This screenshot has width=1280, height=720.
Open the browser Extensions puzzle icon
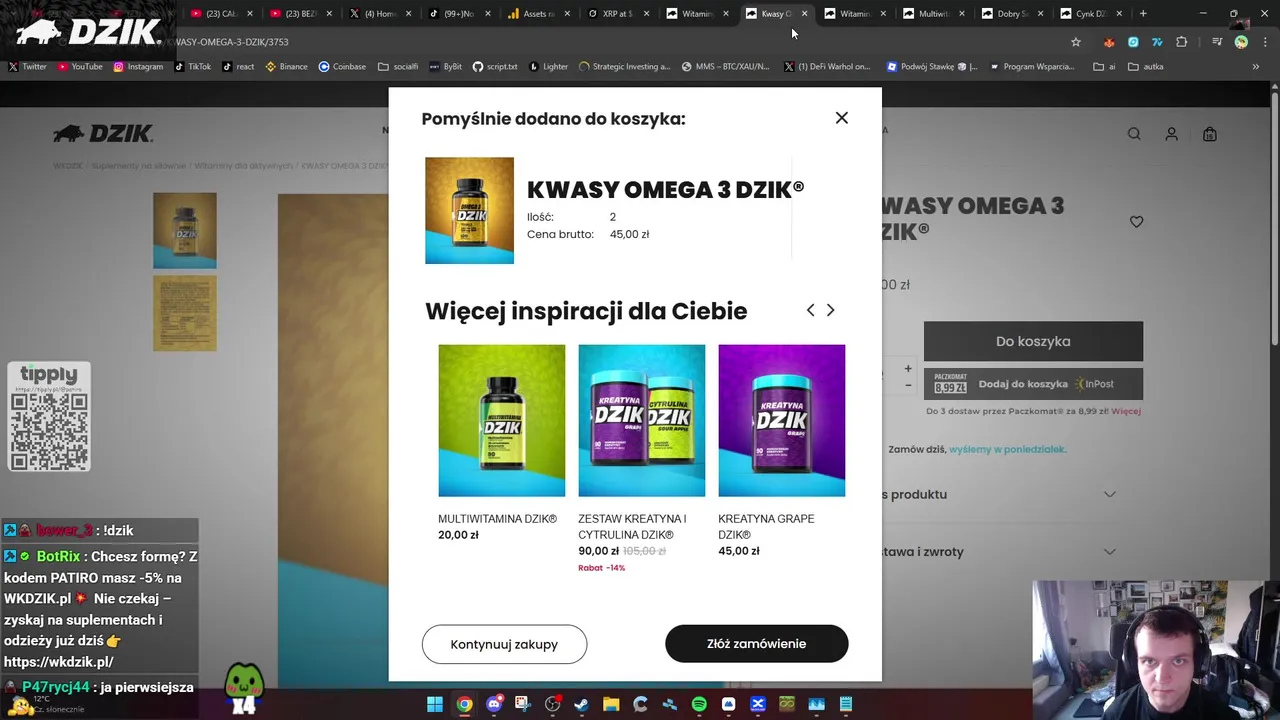click(x=1182, y=42)
